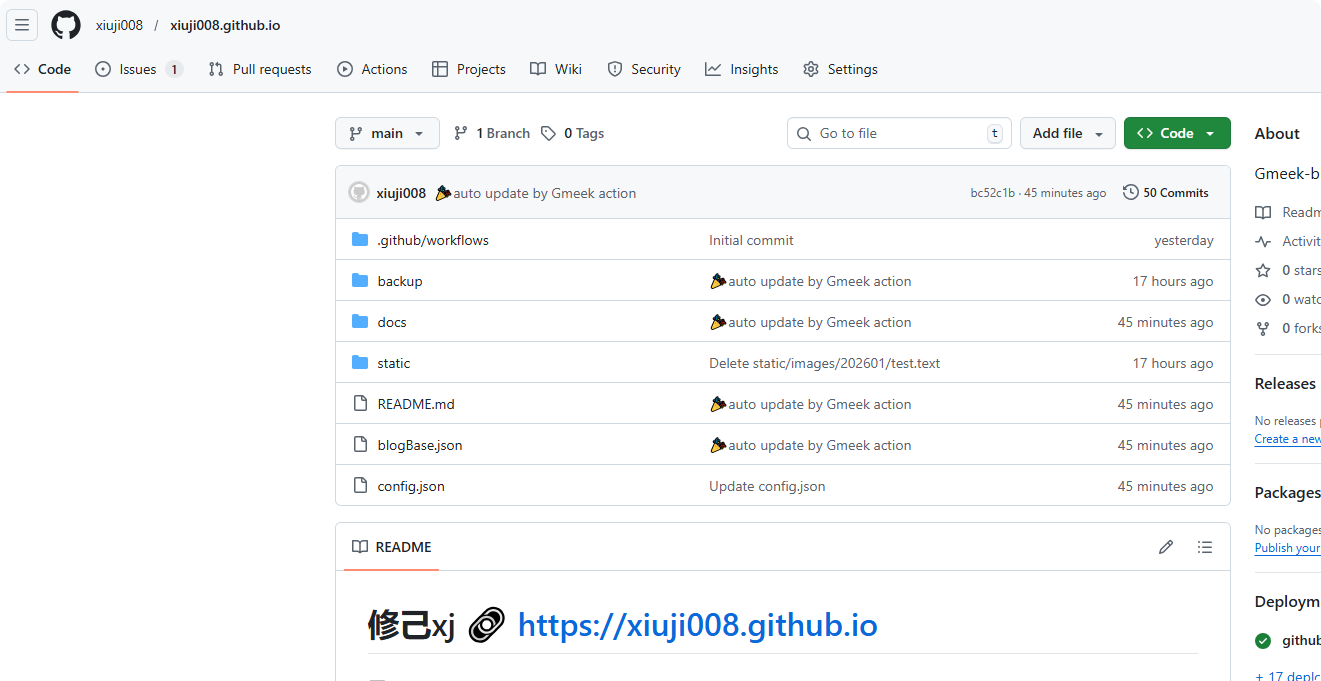The image size is (1321, 681).
Task: Click the search icon in Go to file
Action: [x=804, y=132]
